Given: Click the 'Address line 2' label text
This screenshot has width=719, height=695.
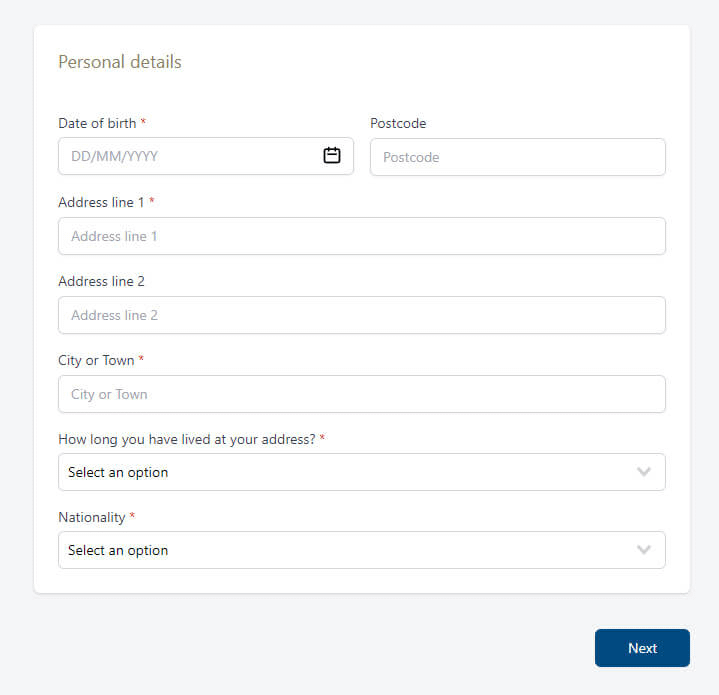Looking at the screenshot, I should 101,281.
